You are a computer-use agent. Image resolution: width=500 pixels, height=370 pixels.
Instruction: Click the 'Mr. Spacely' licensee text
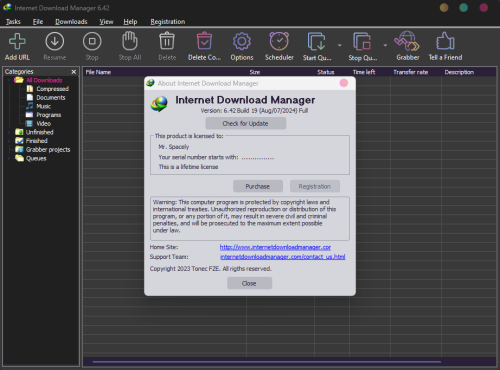(x=174, y=147)
